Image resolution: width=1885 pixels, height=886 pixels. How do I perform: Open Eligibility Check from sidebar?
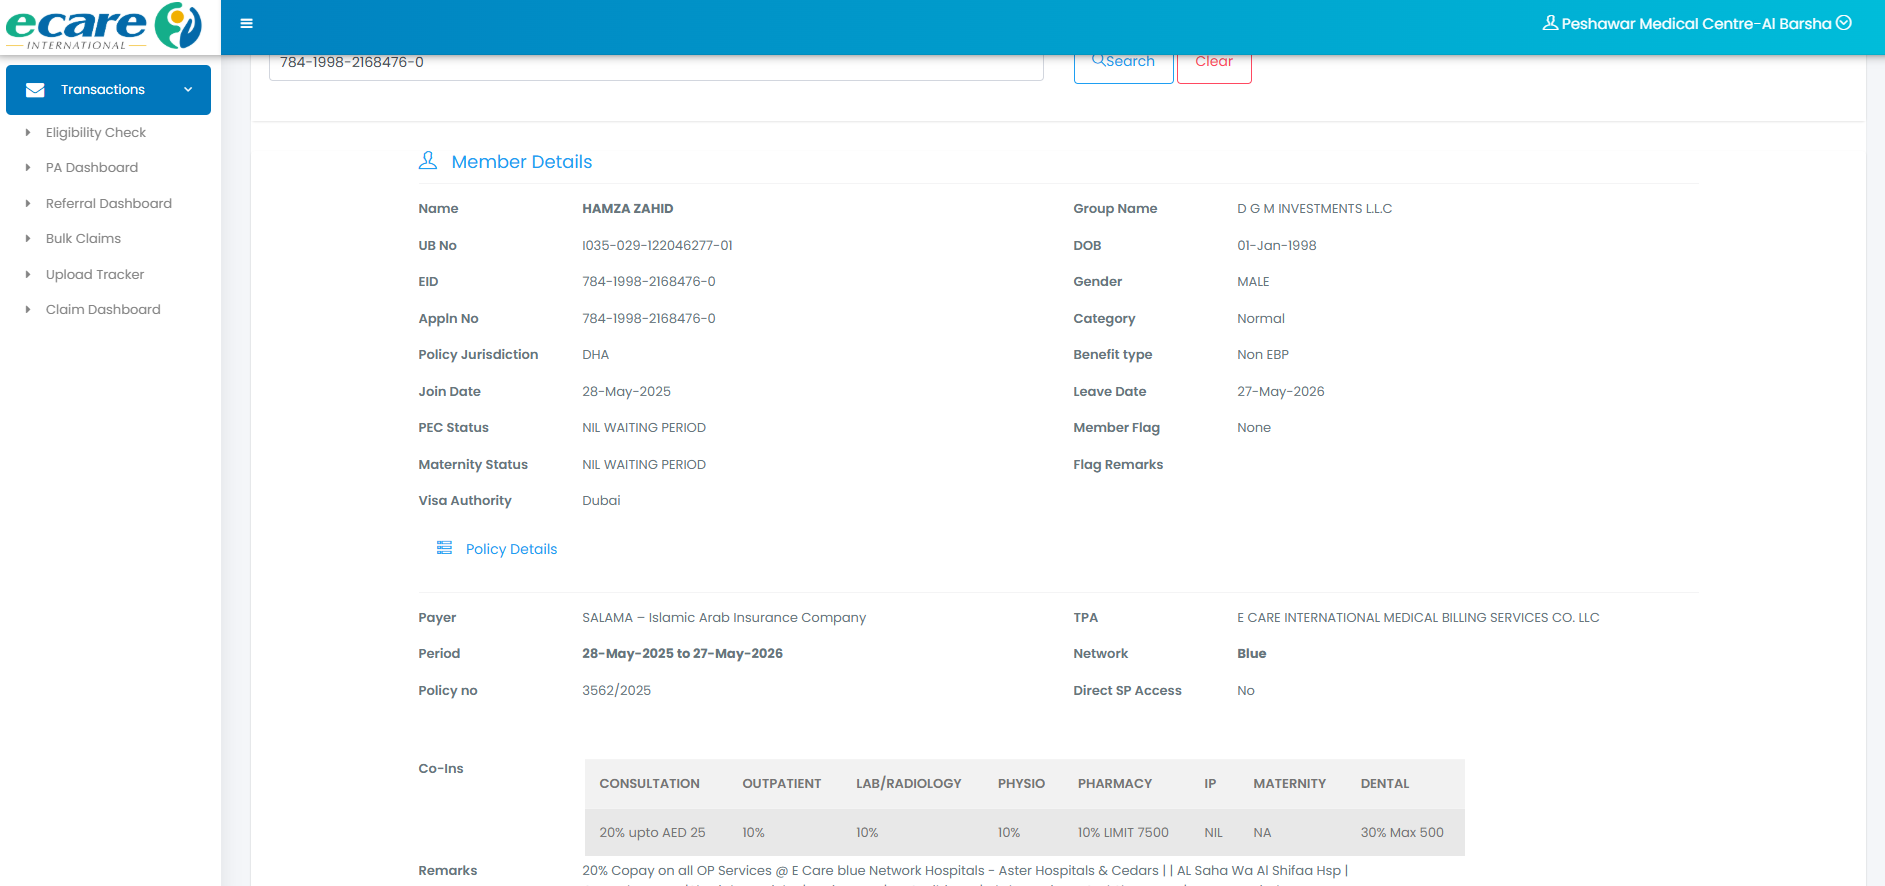click(x=96, y=133)
